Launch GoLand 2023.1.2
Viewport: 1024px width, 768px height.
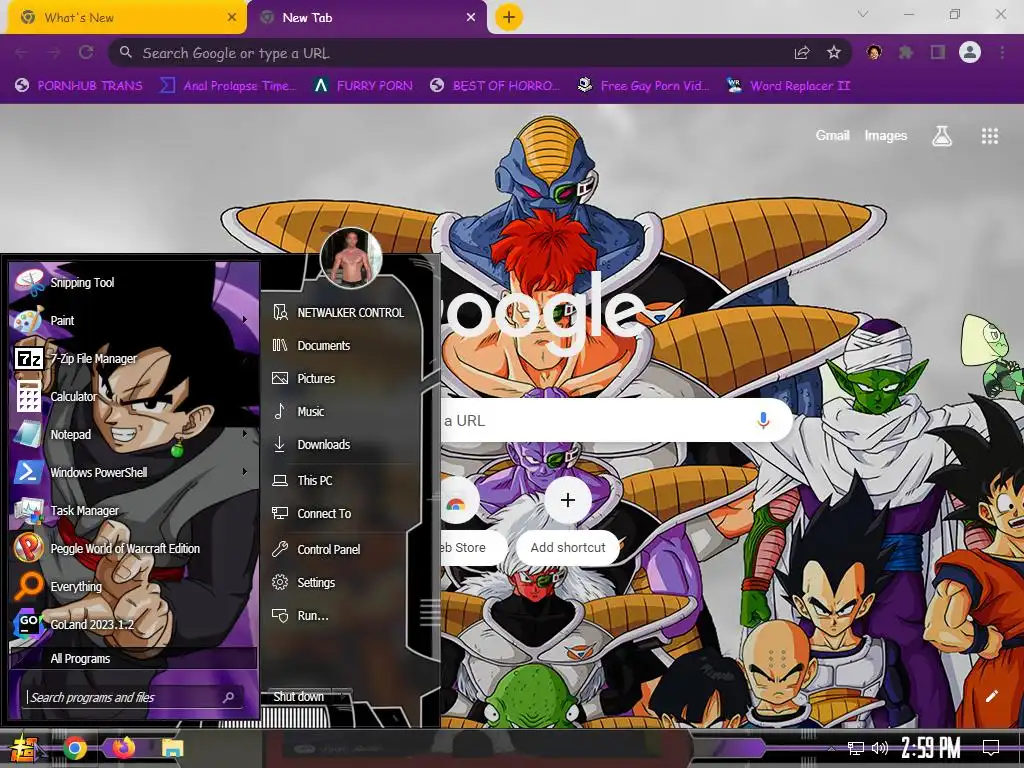(x=133, y=624)
